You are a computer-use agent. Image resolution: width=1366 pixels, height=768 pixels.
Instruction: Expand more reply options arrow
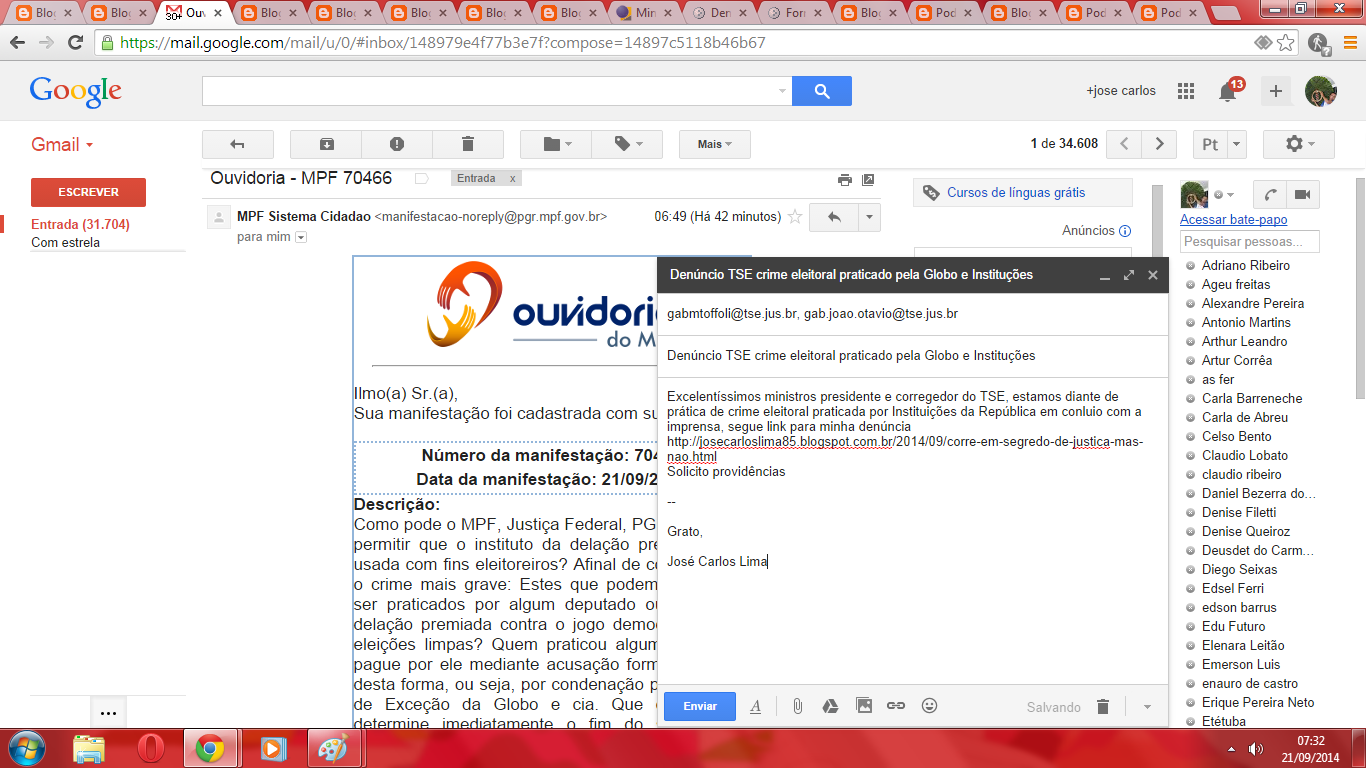(x=870, y=217)
